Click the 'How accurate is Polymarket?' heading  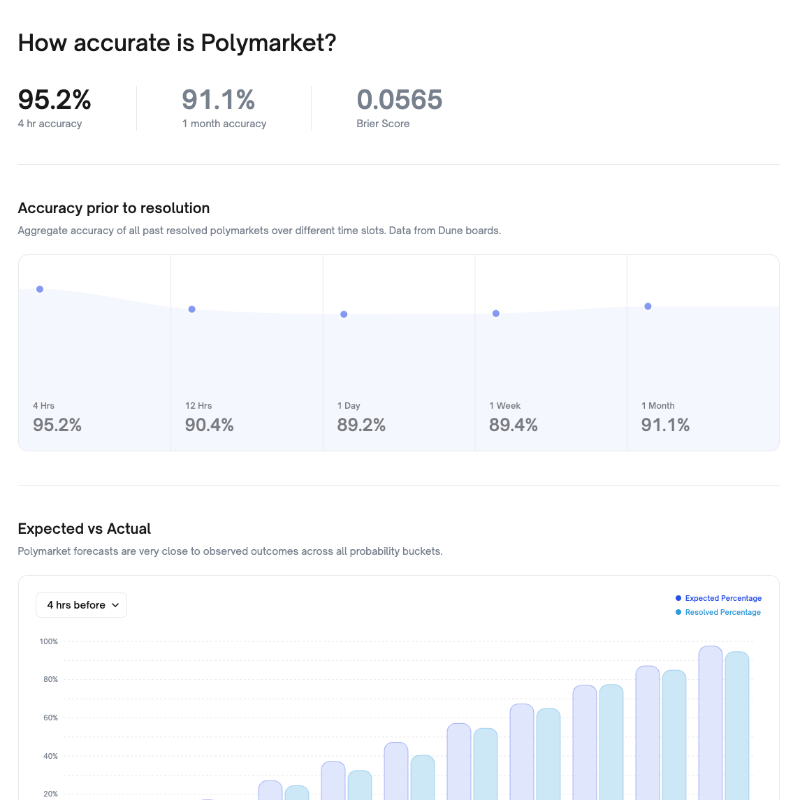click(177, 43)
